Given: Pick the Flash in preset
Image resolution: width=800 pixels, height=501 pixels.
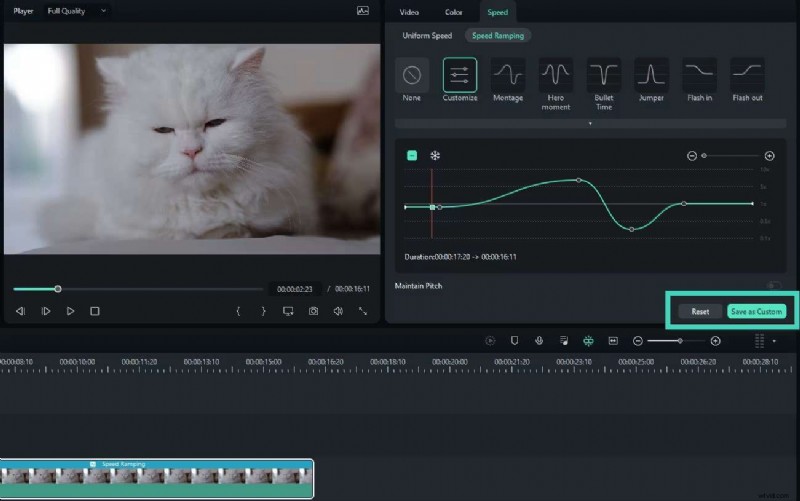Looking at the screenshot, I should pos(699,75).
